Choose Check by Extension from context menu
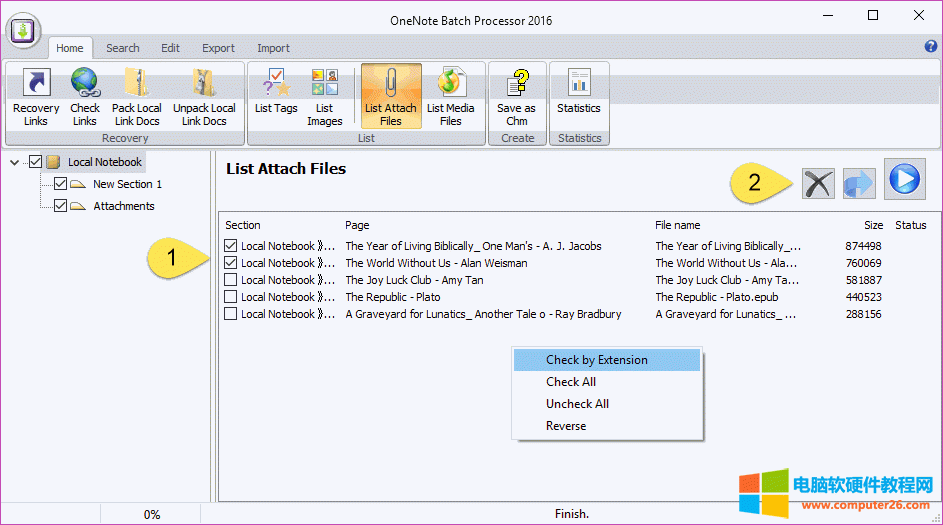Image resolution: width=943 pixels, height=525 pixels. [x=596, y=360]
